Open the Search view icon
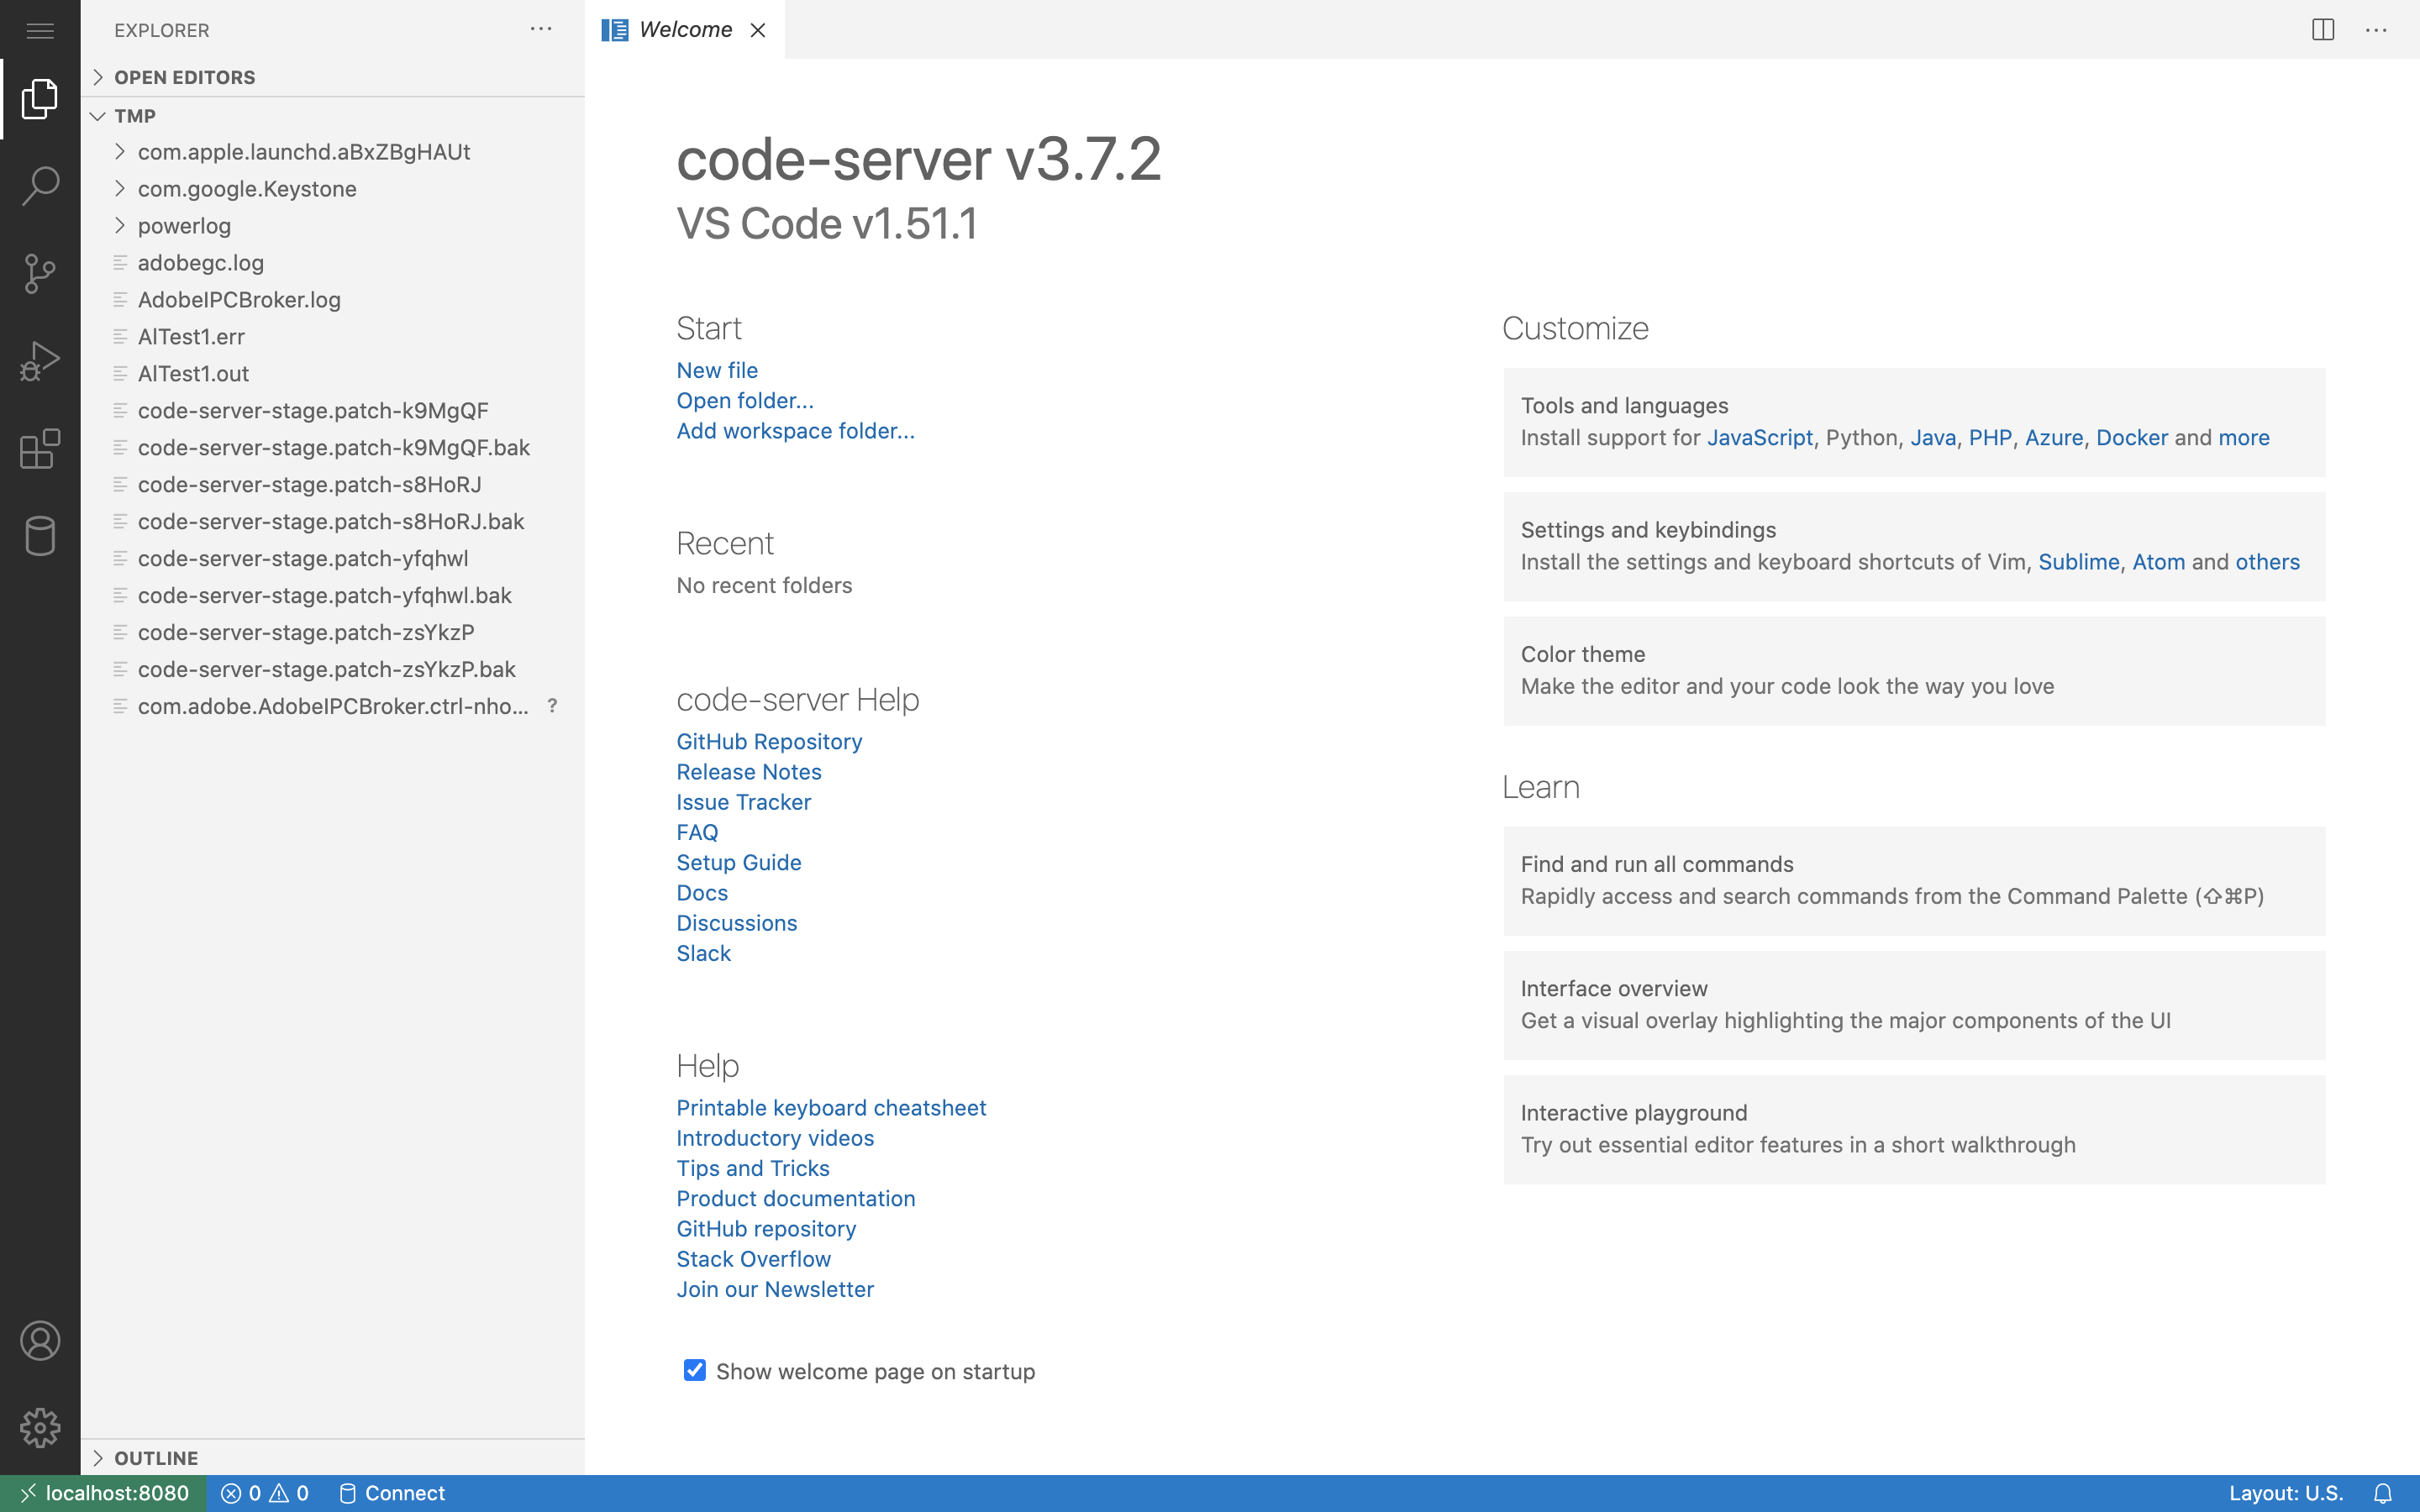 tap(40, 186)
